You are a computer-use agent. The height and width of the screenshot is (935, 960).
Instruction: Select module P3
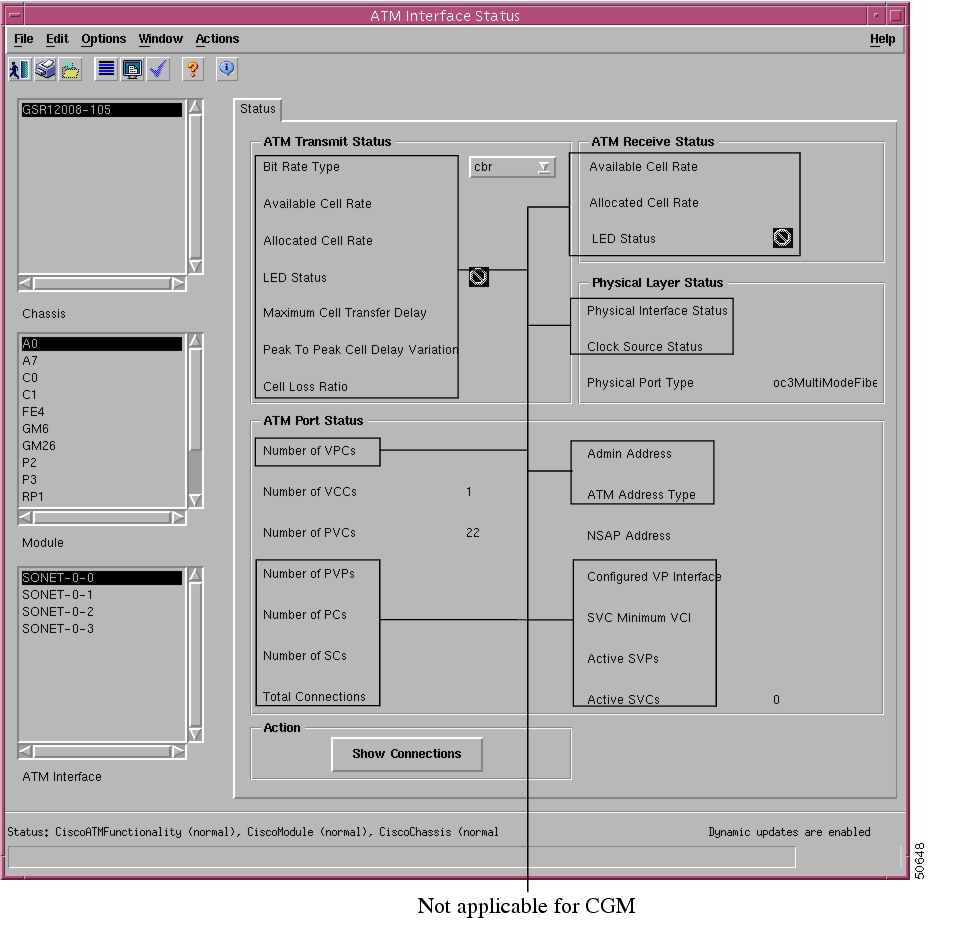101,479
